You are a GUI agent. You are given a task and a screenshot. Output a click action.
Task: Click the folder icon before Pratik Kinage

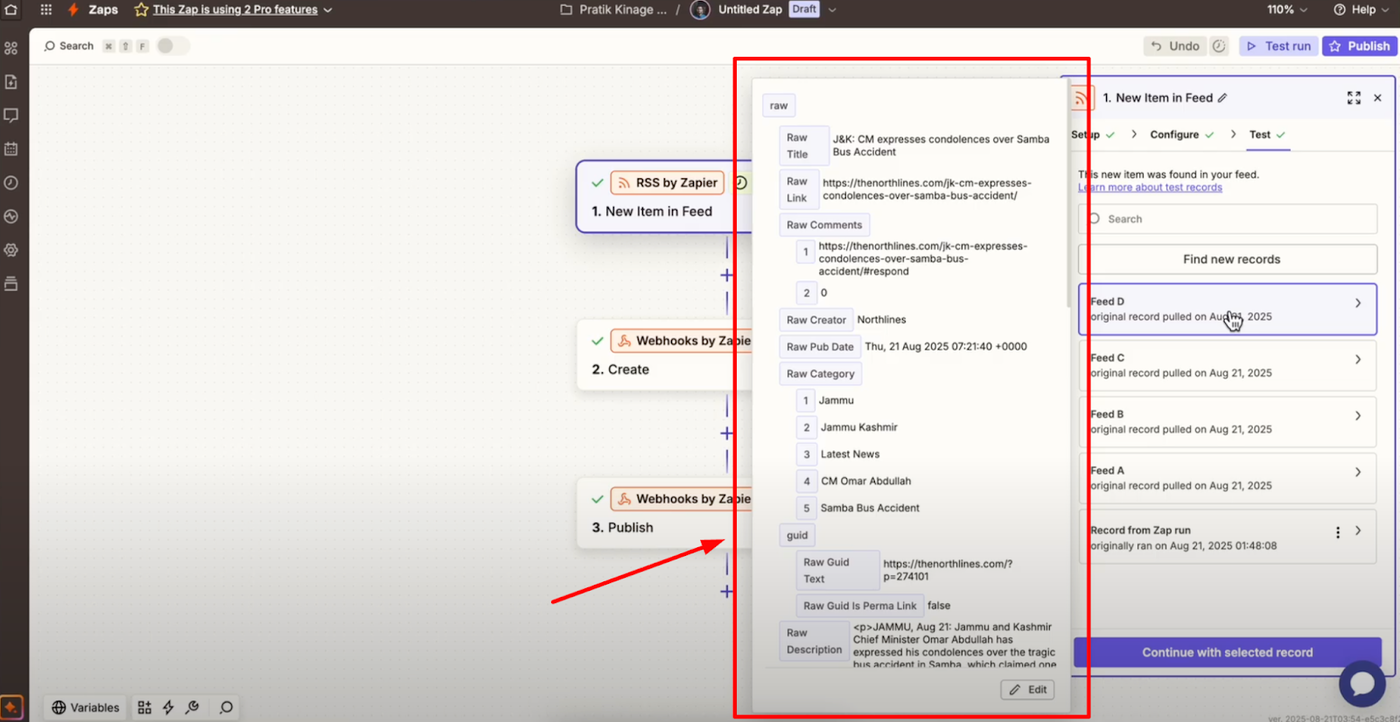(567, 10)
